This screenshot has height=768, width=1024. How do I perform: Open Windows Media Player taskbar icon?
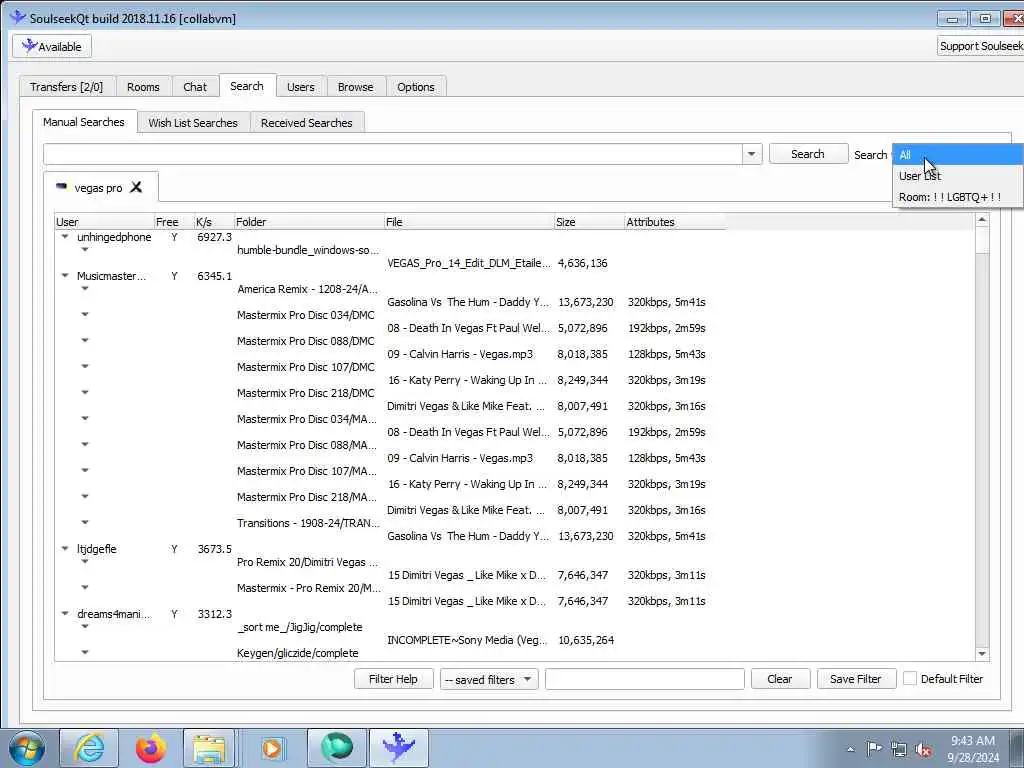pos(272,748)
